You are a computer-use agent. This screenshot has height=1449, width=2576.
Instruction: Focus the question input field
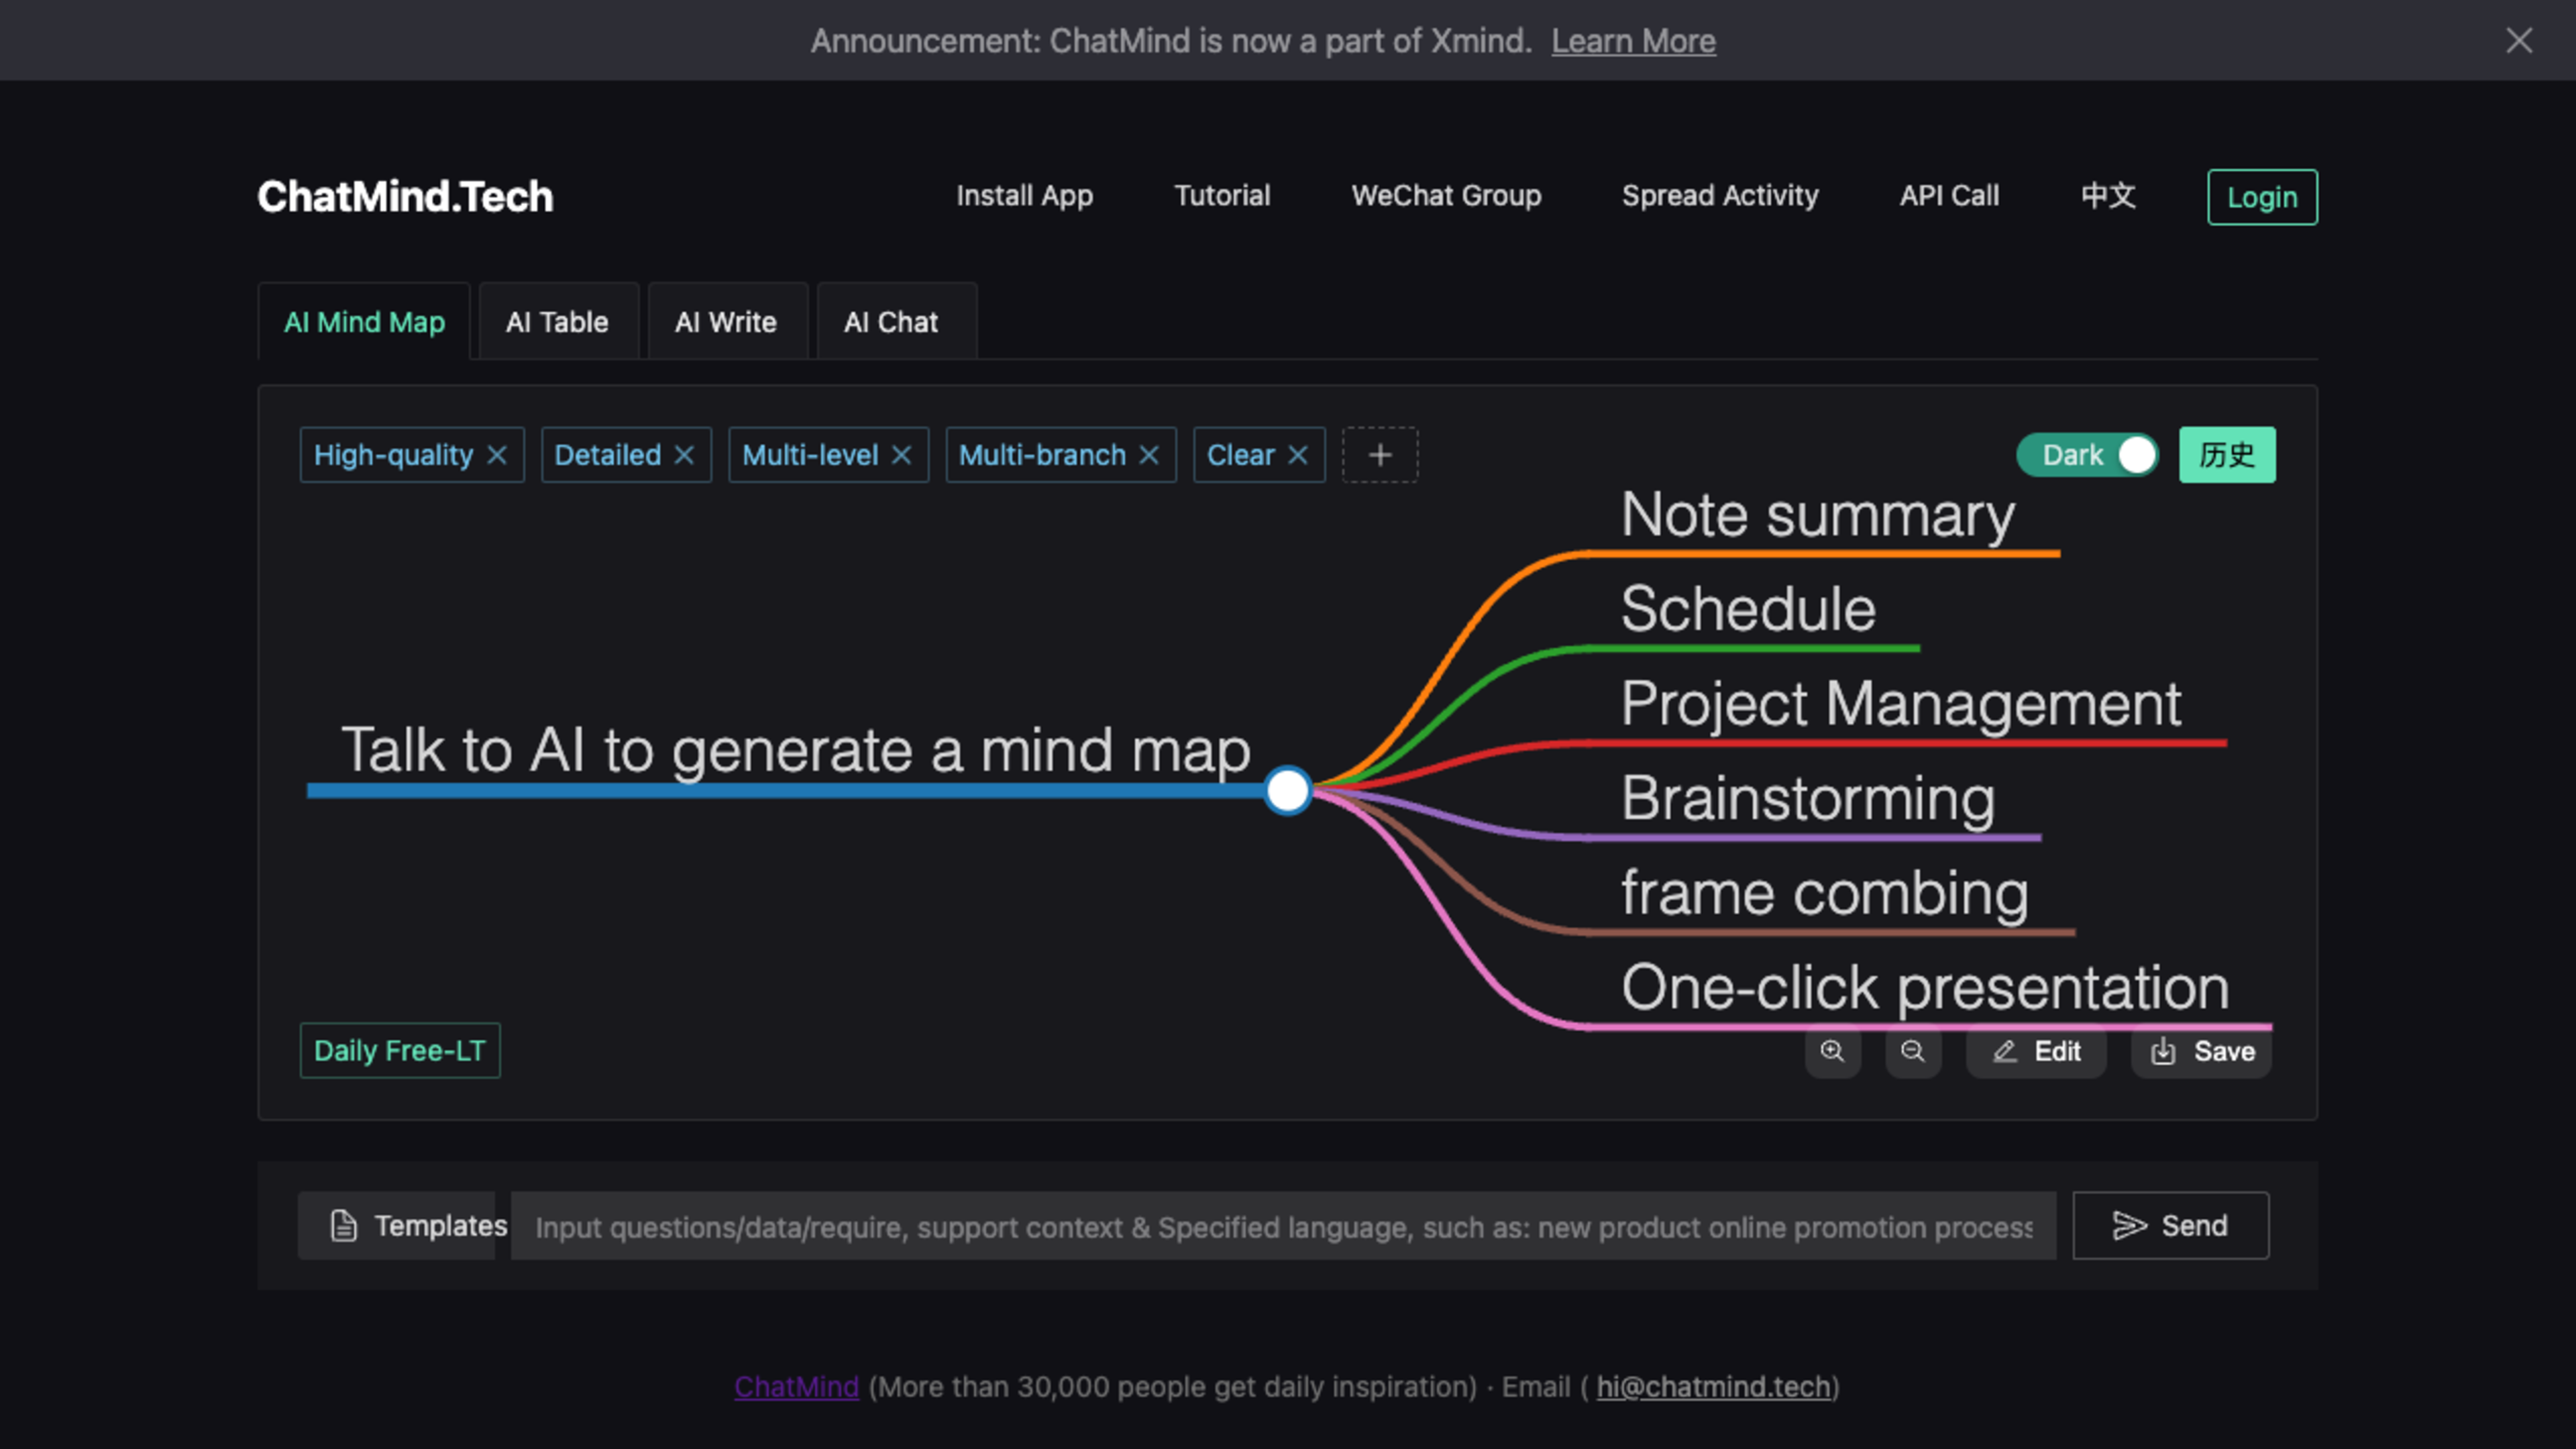(1283, 1225)
